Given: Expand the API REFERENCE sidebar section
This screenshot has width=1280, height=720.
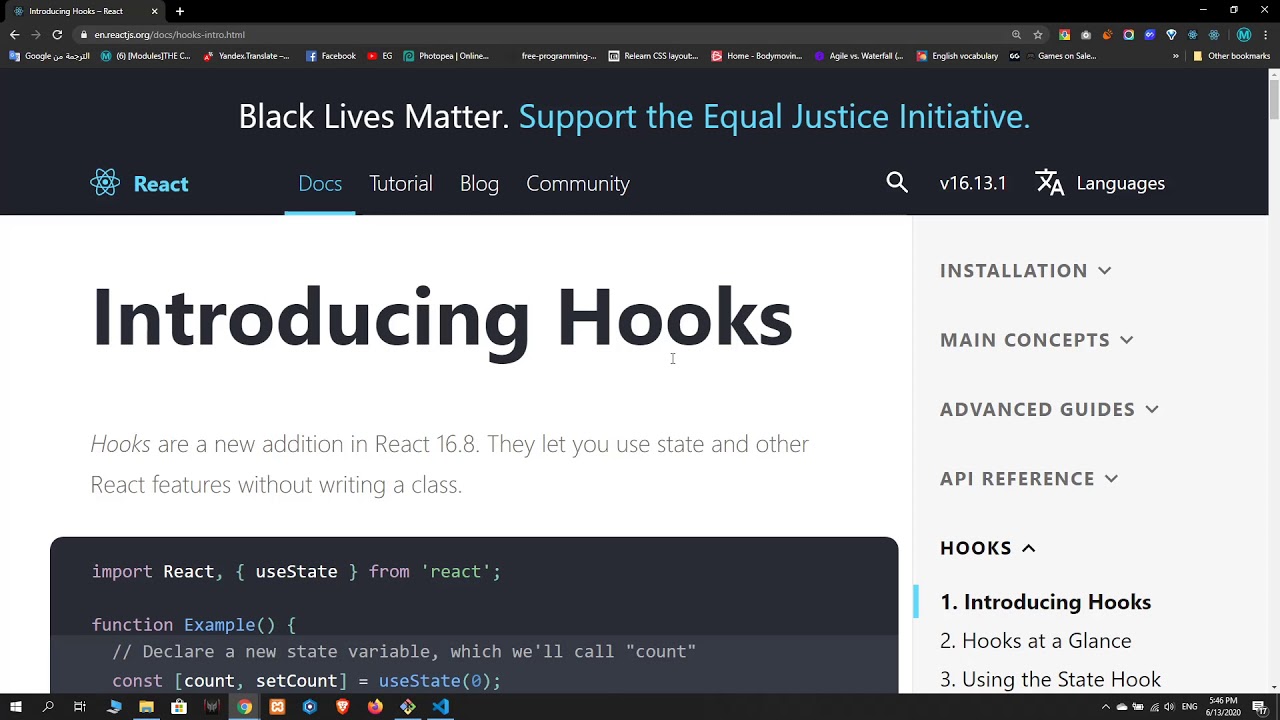Looking at the screenshot, I should 1029,478.
